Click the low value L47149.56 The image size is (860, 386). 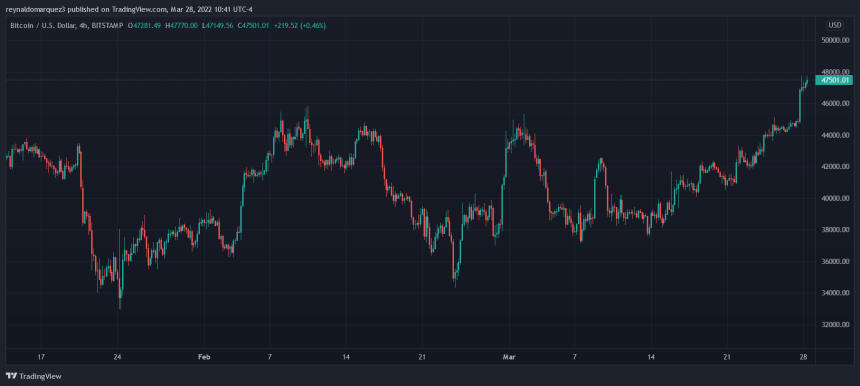[x=218, y=26]
